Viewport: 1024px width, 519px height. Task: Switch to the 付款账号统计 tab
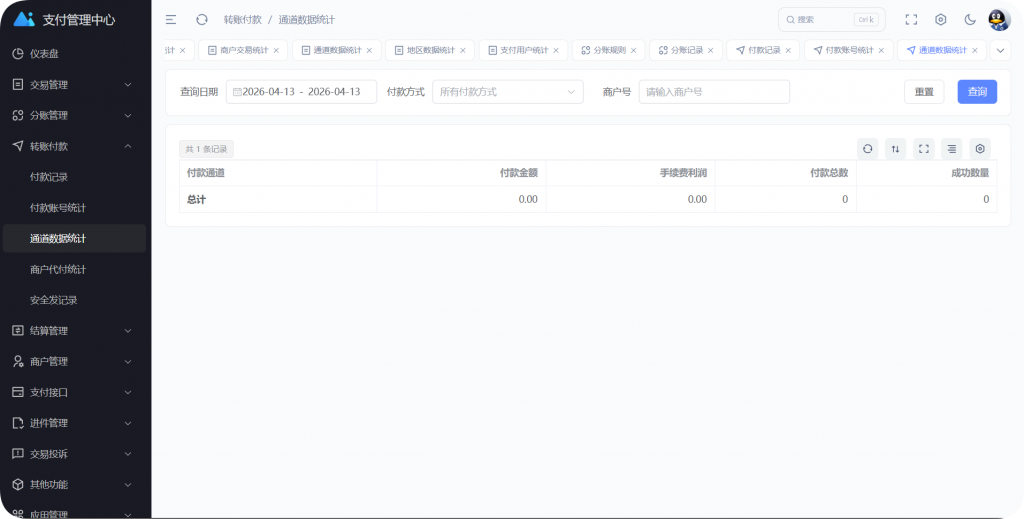coord(849,50)
